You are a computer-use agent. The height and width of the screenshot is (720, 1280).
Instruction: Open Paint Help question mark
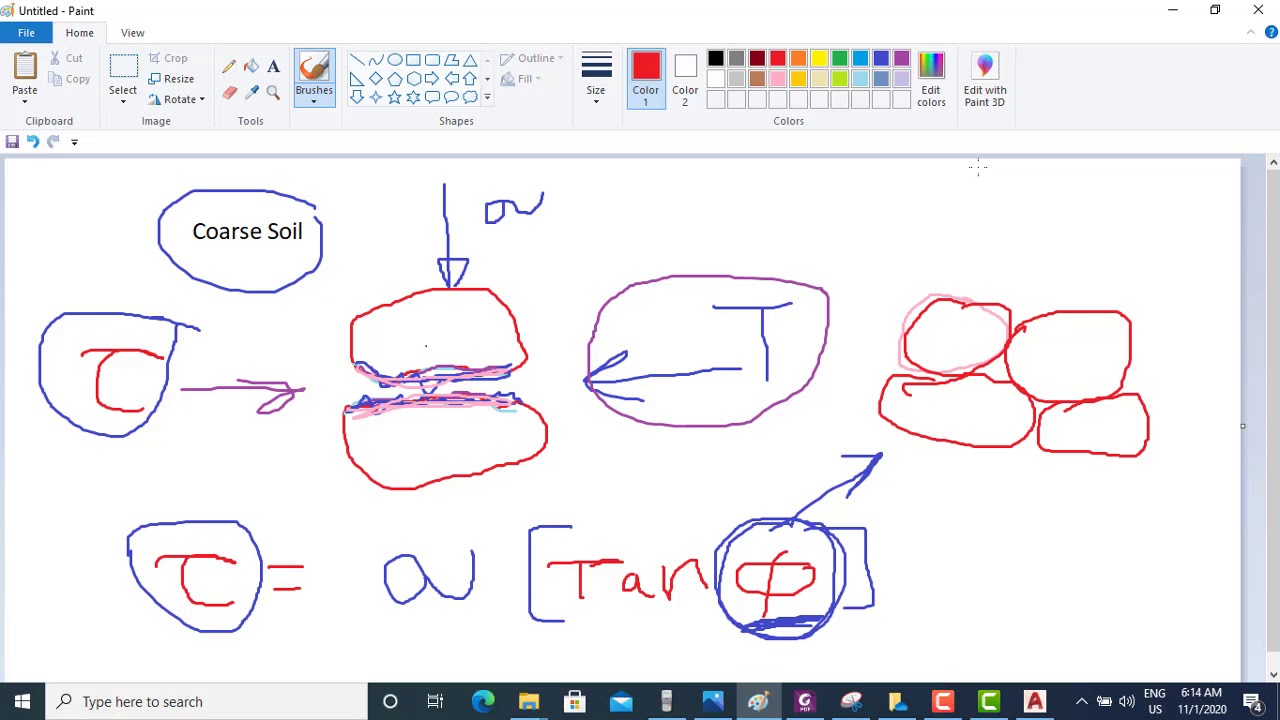point(1271,33)
